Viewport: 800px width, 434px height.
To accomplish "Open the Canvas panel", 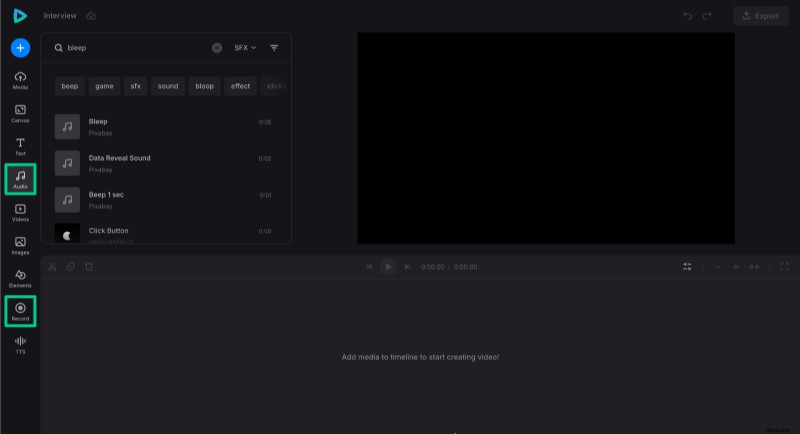I will coord(20,114).
